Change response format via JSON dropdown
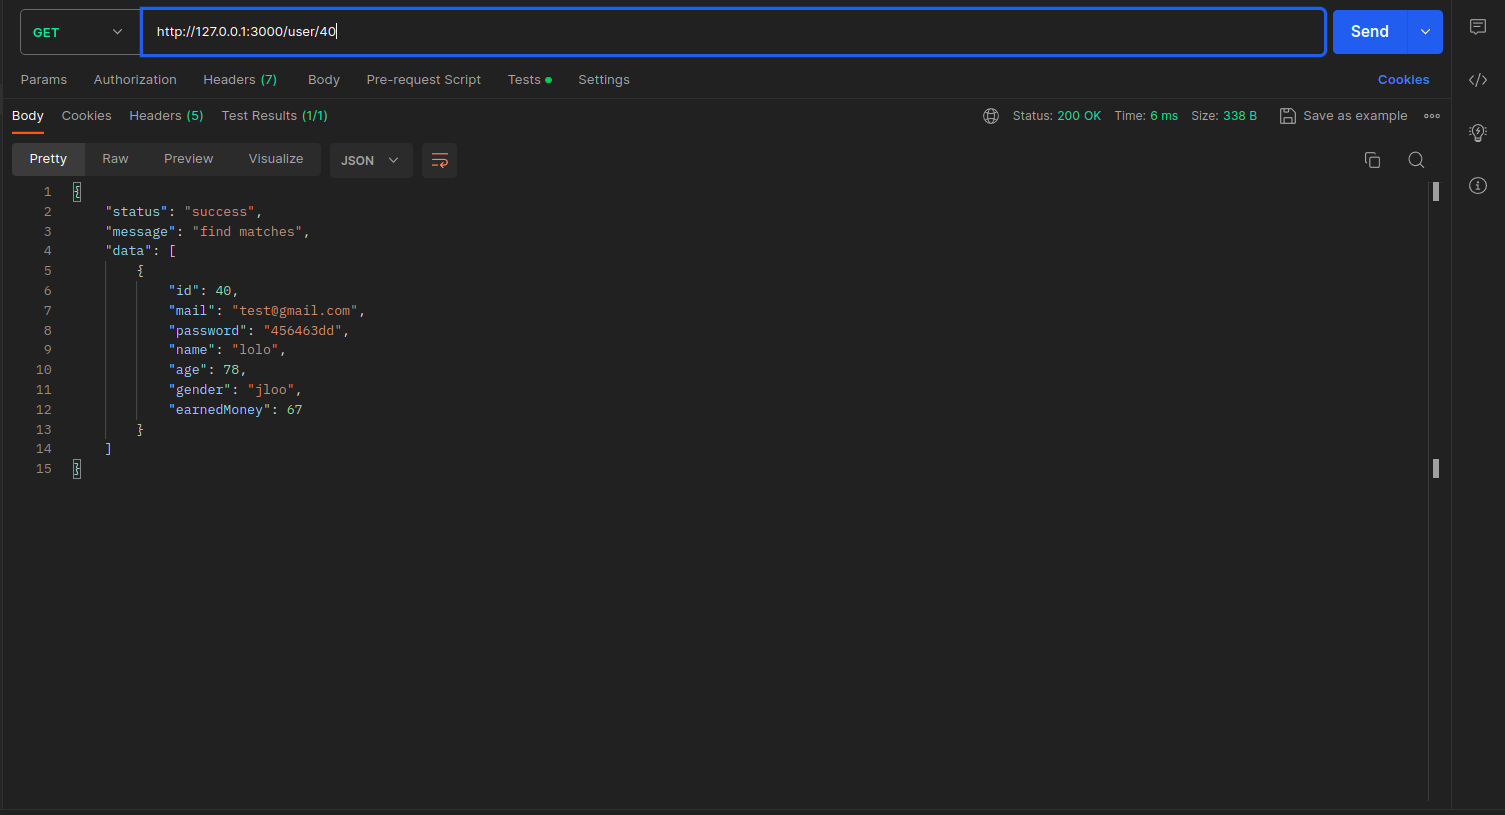The image size is (1505, 815). click(370, 159)
